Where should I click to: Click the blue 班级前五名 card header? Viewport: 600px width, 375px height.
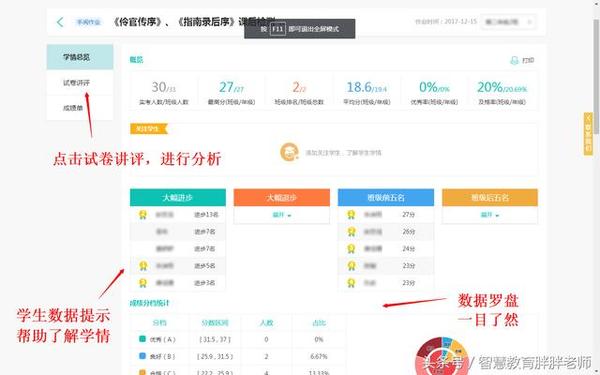[x=386, y=197]
